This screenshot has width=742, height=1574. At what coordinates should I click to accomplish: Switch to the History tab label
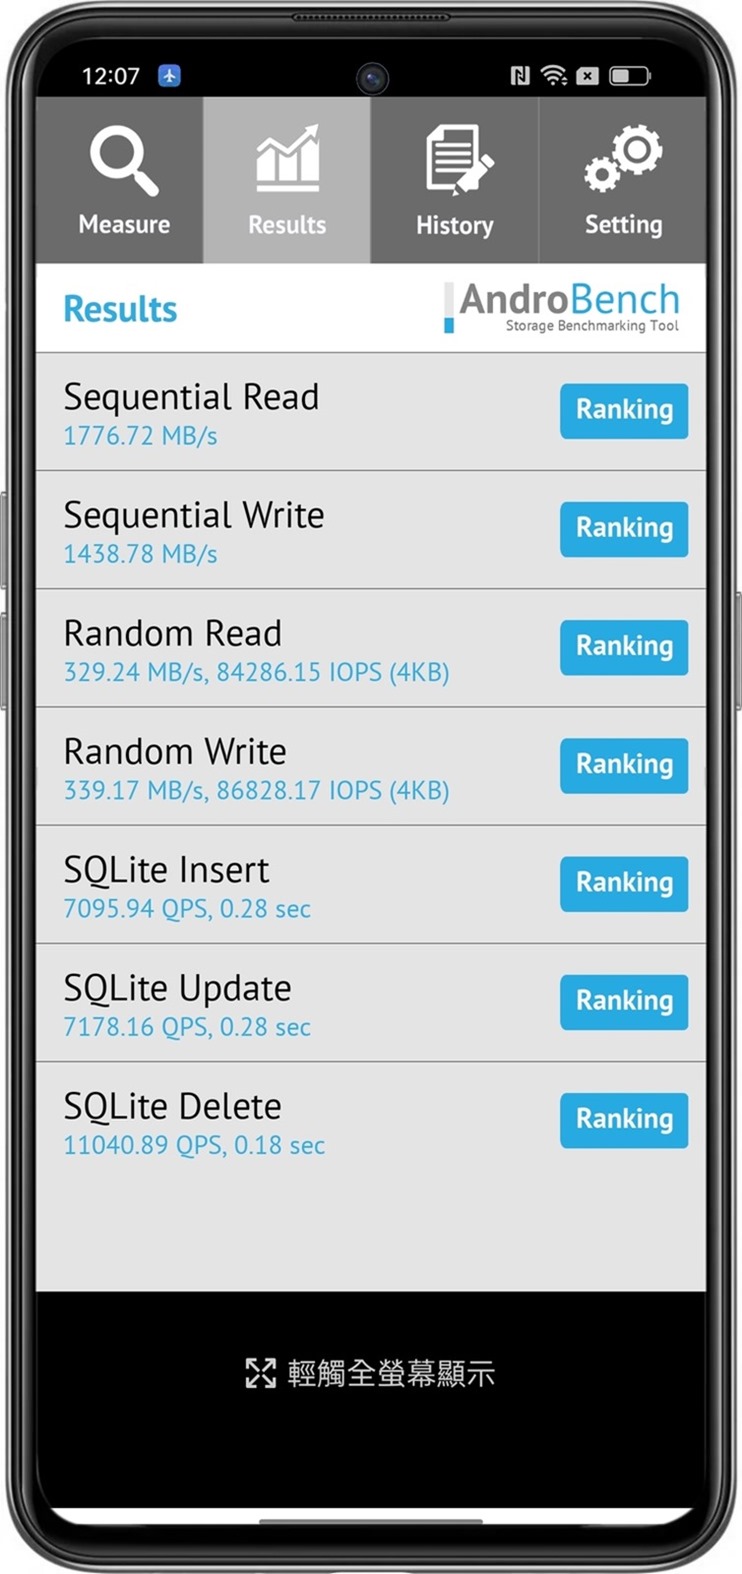455,225
